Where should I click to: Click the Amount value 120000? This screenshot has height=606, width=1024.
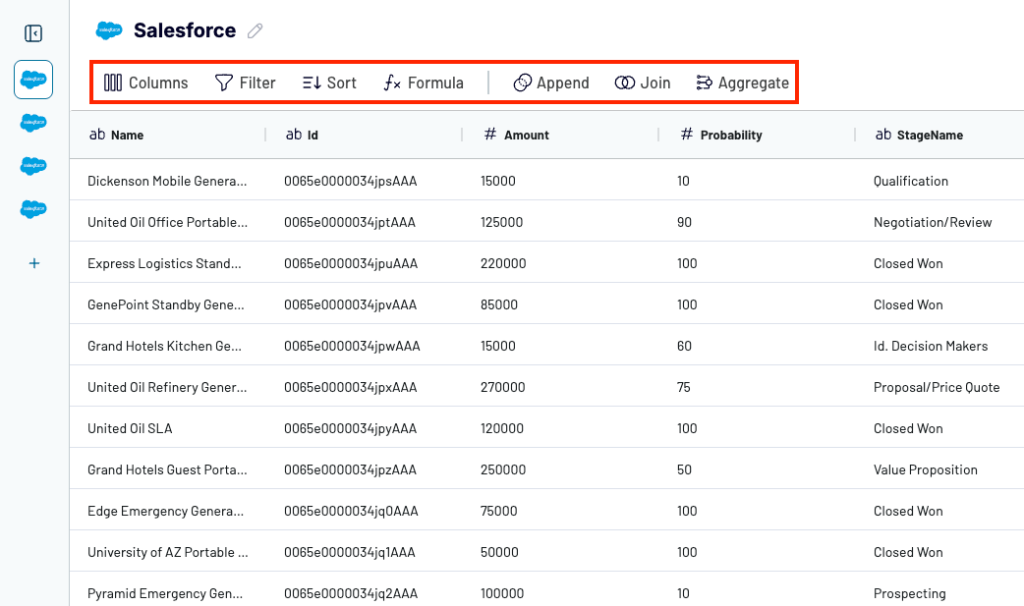coord(502,428)
